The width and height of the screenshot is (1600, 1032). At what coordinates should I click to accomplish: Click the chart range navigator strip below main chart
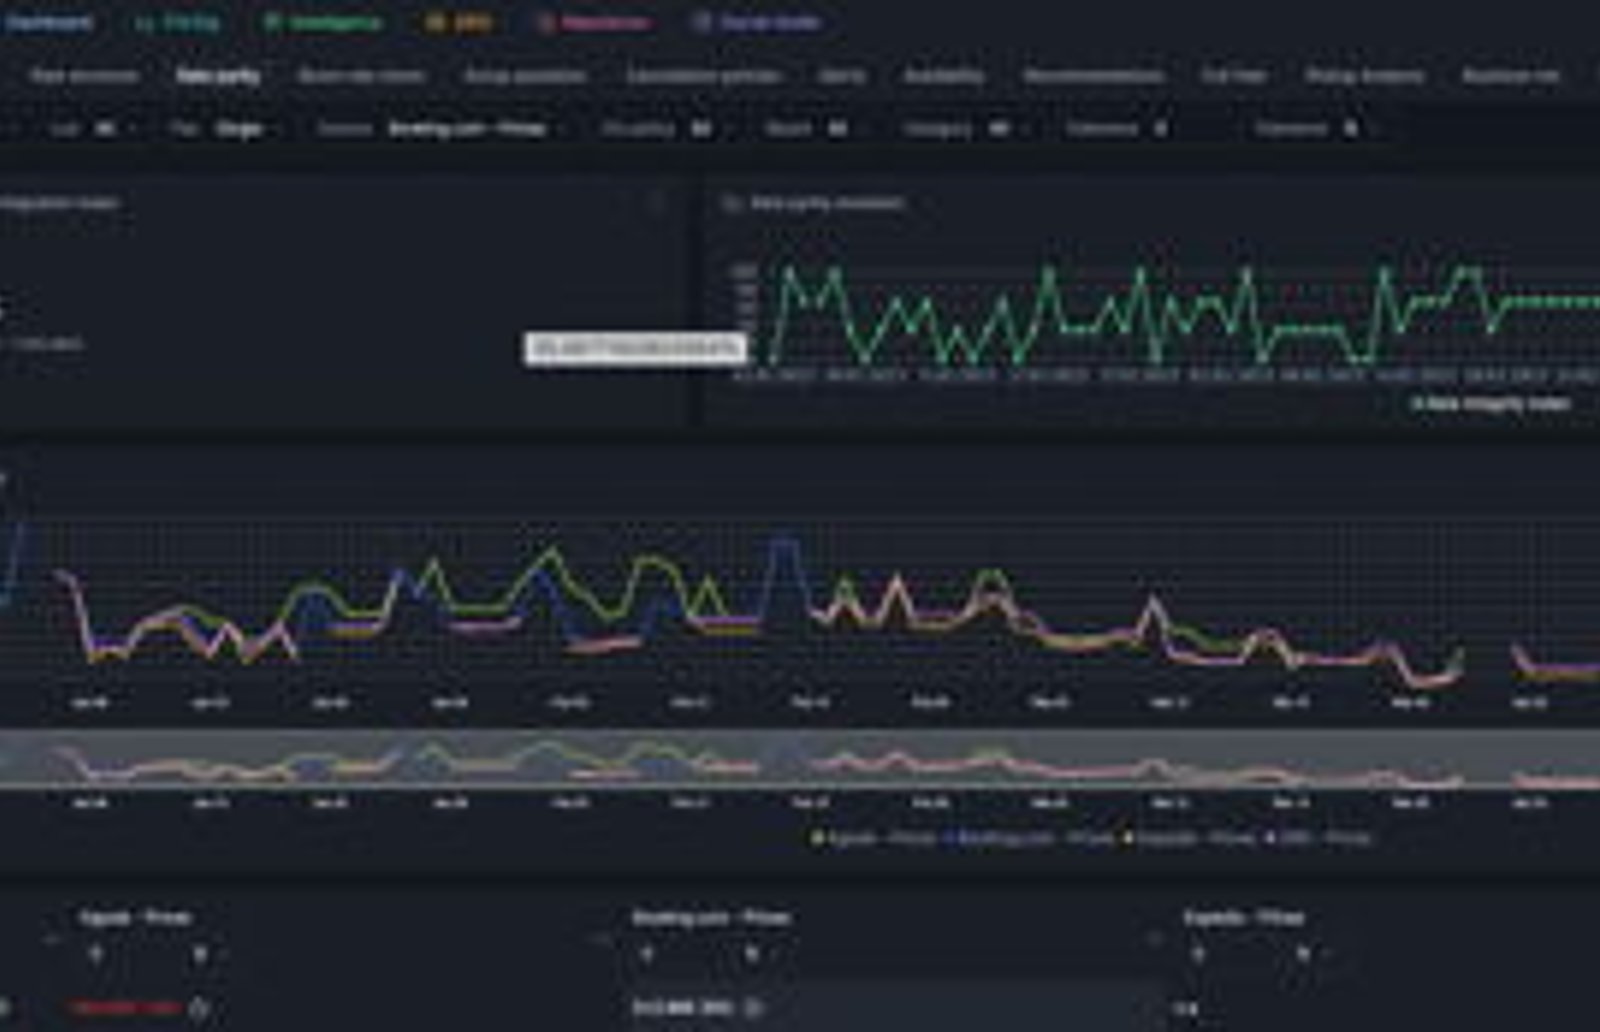(800, 759)
